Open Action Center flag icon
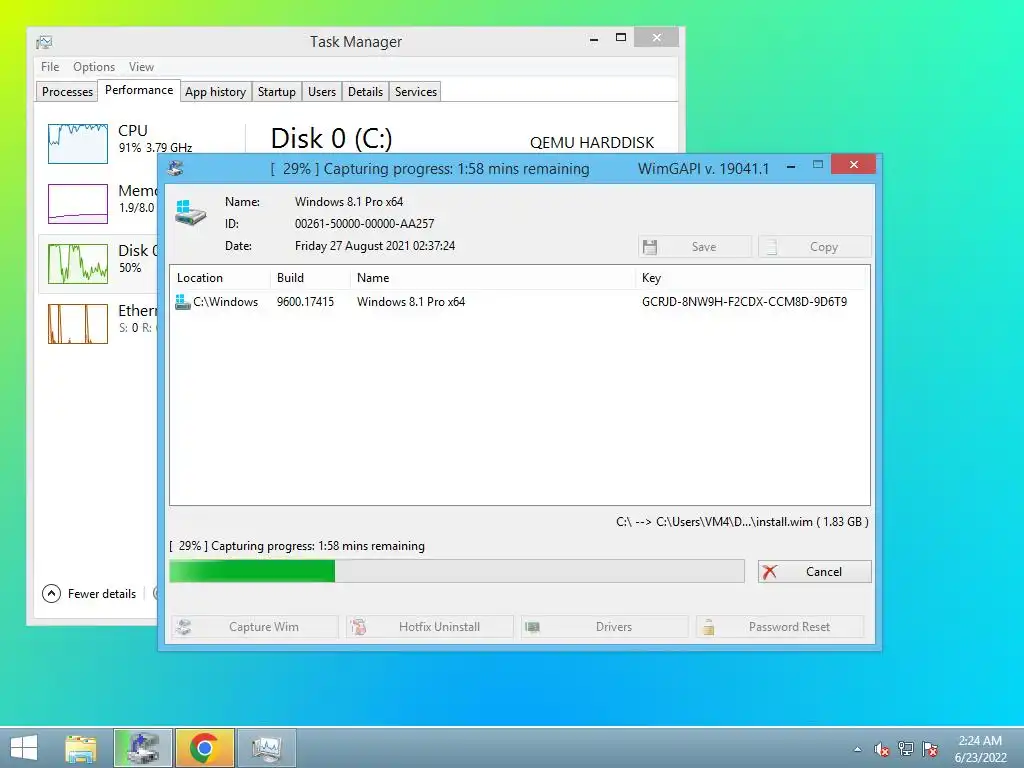Viewport: 1024px width, 768px height. 930,749
